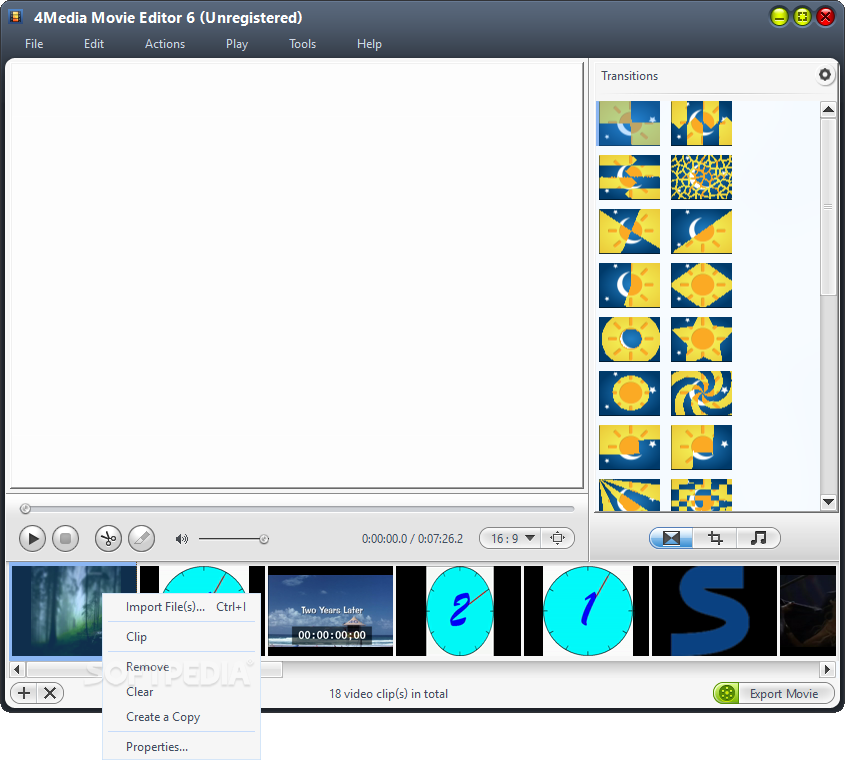845x760 pixels.
Task: Click the Export Movie button
Action: point(774,693)
